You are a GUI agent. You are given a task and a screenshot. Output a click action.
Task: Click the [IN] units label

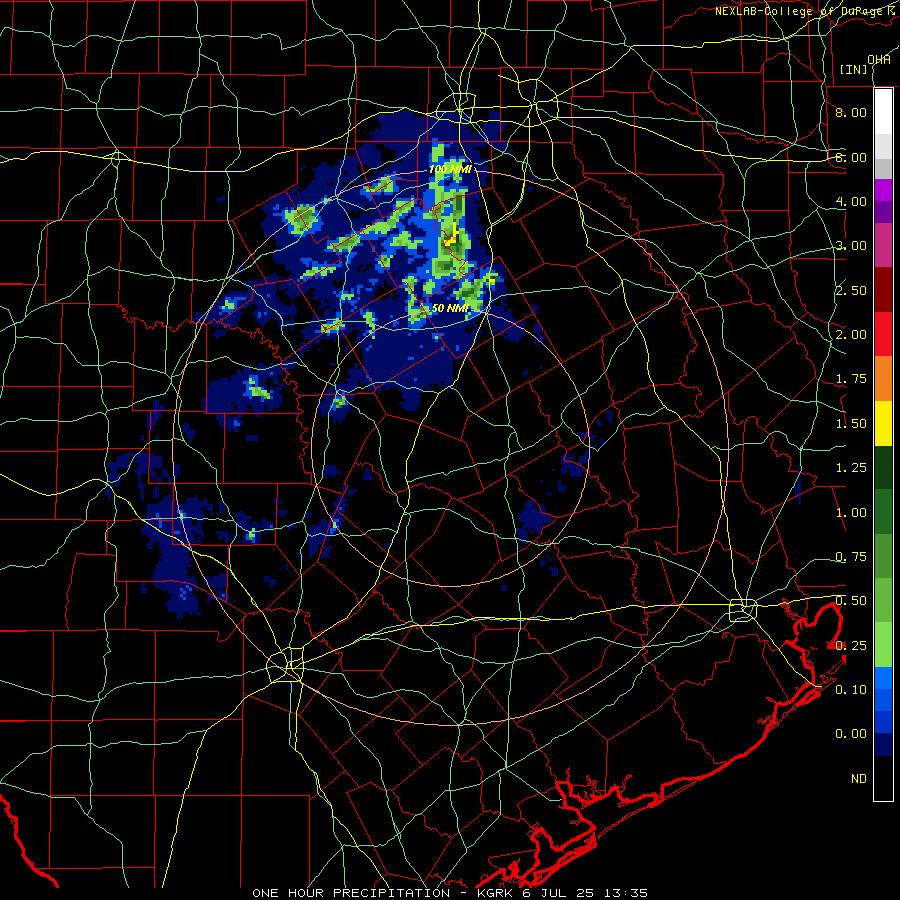[854, 69]
